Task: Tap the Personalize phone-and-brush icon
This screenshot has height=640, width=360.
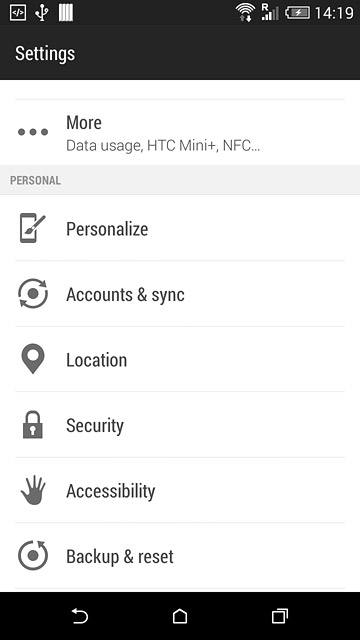Action: (x=33, y=228)
